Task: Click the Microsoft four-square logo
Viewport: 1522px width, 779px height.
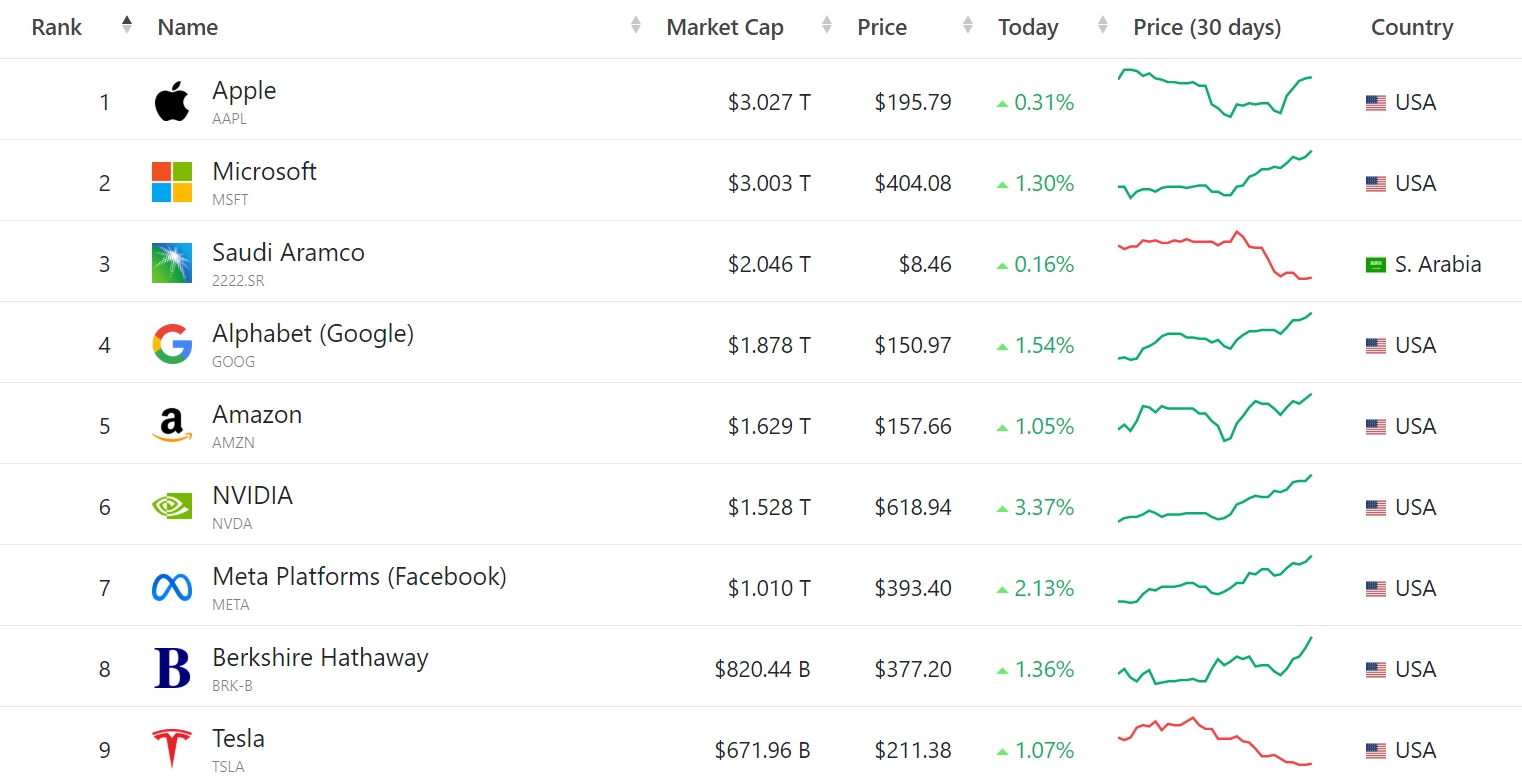Action: (172, 182)
